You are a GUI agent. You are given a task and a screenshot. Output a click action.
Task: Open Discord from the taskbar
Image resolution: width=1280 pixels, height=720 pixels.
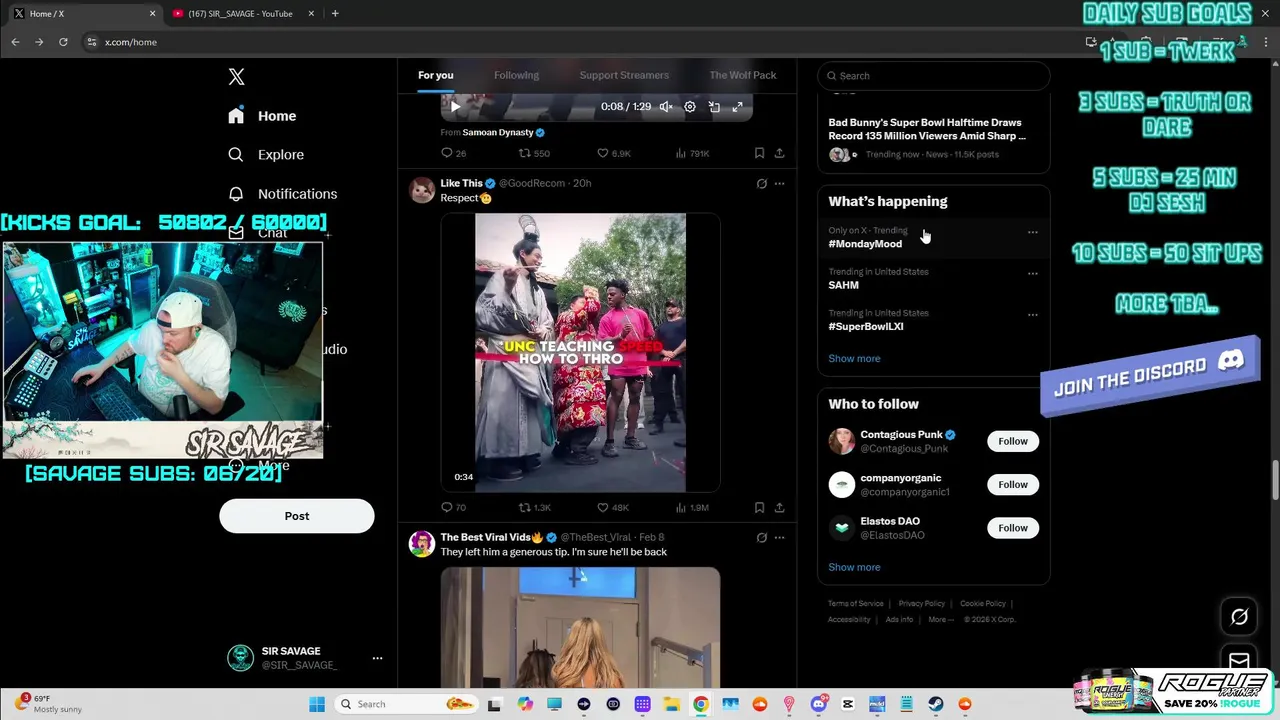[x=819, y=704]
